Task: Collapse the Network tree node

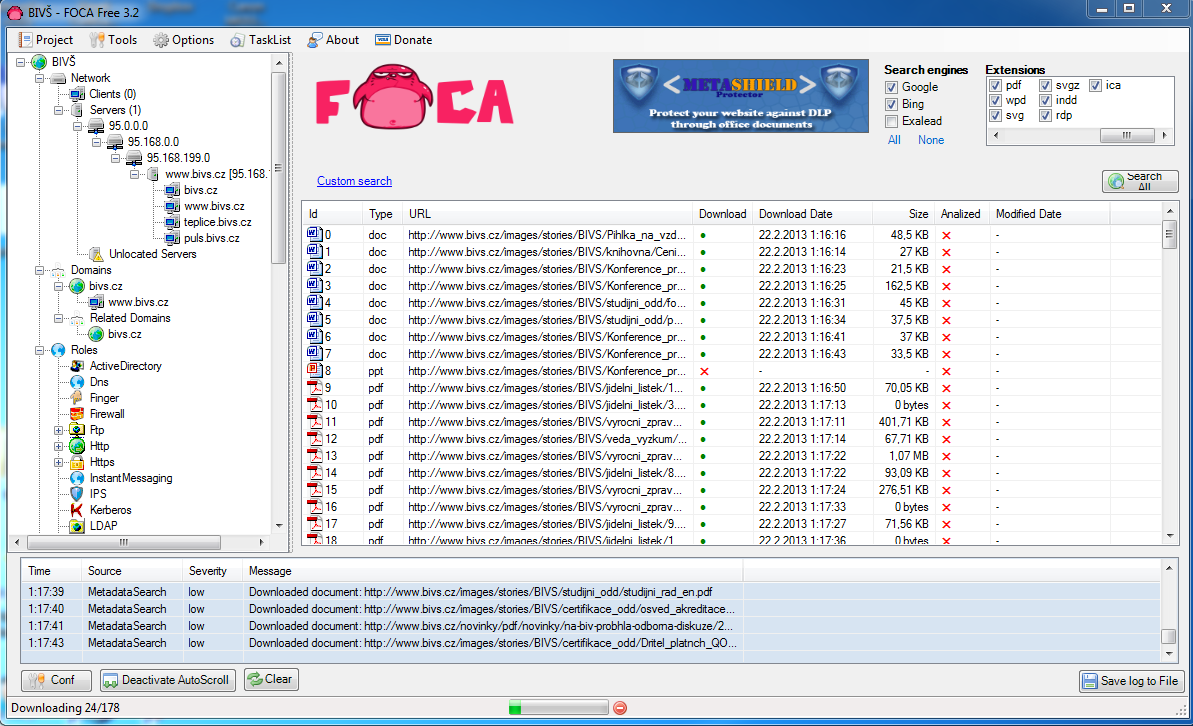Action: pos(40,78)
